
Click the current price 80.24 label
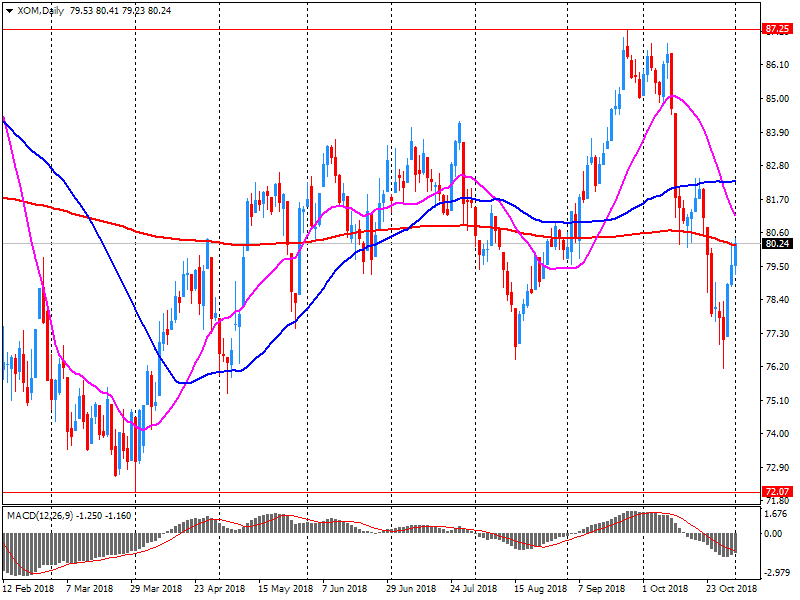(x=776, y=243)
